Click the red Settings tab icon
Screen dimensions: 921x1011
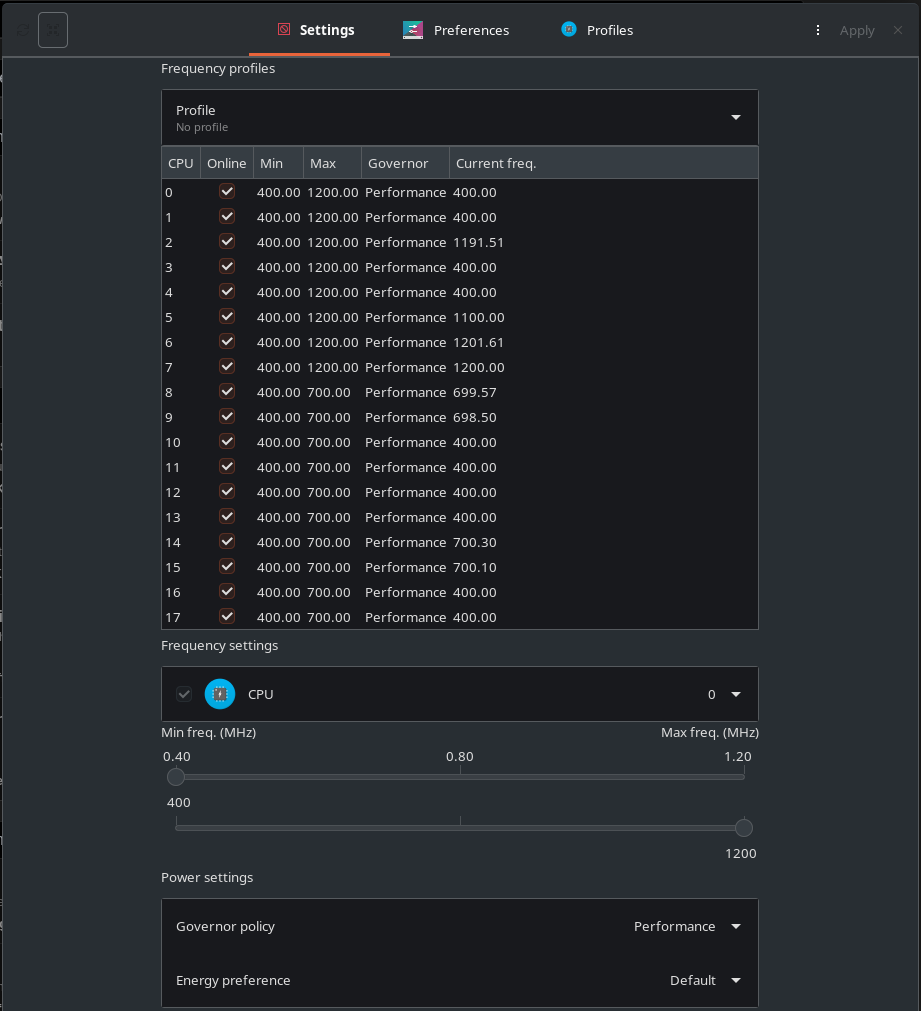point(284,29)
